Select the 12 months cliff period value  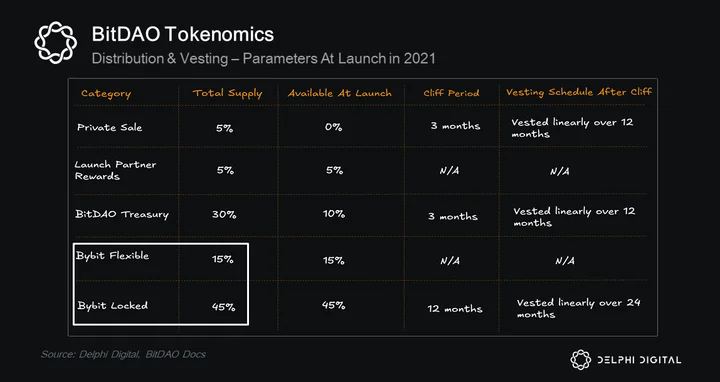point(455,309)
